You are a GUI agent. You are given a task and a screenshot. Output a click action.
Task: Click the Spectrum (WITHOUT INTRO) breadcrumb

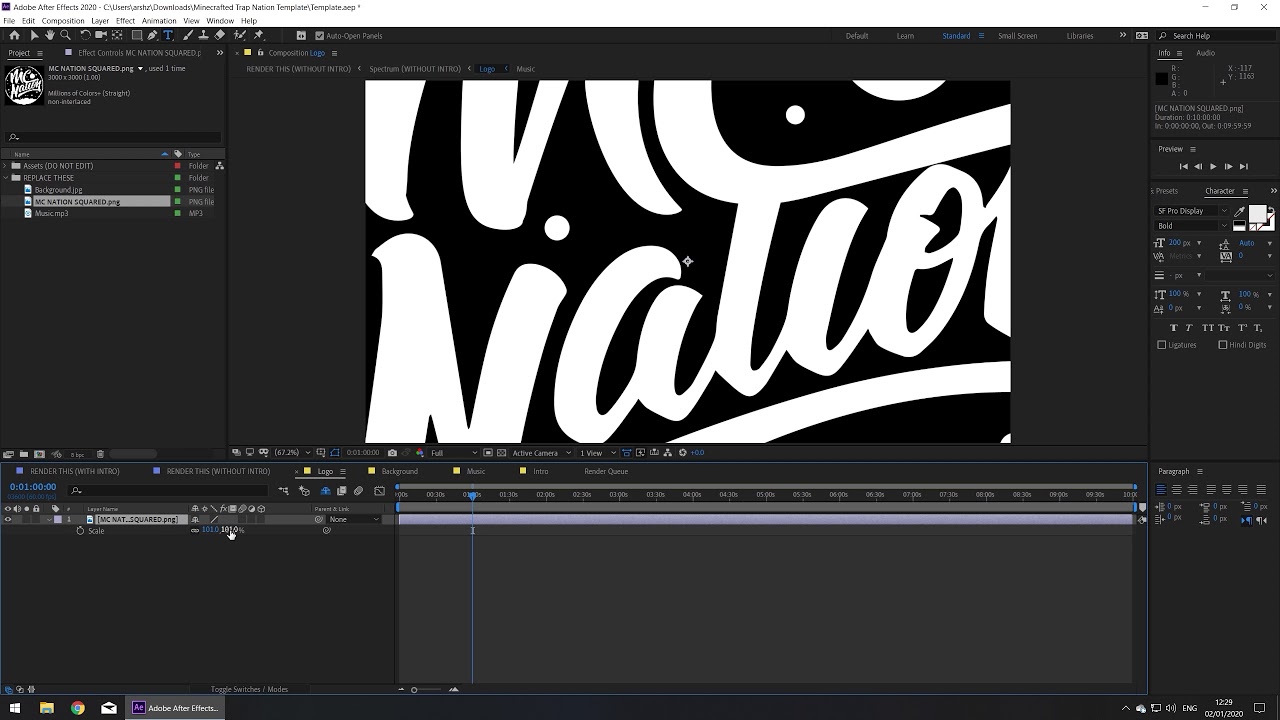pyautogui.click(x=415, y=69)
